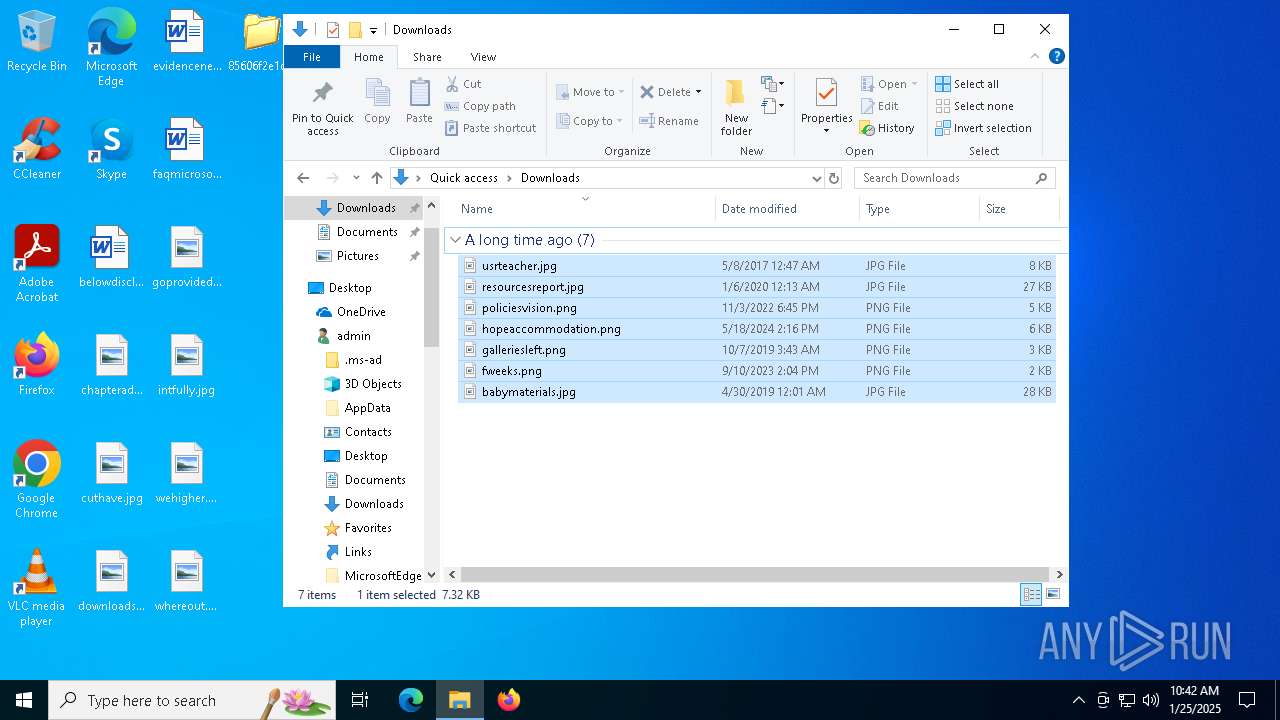The width and height of the screenshot is (1280, 720).
Task: Click Quick access in the address bar
Action: [x=464, y=178]
